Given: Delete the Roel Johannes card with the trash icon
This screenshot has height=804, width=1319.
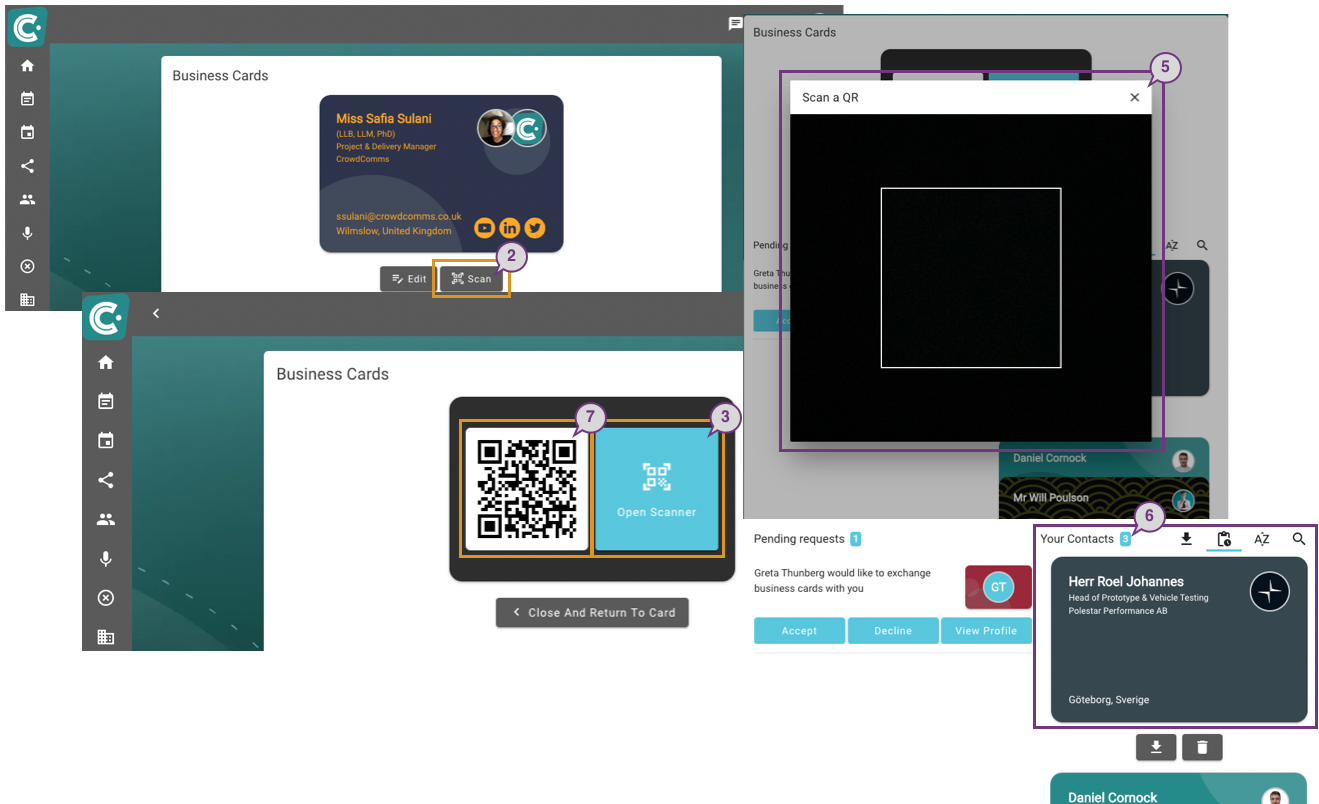Looking at the screenshot, I should pos(1202,747).
